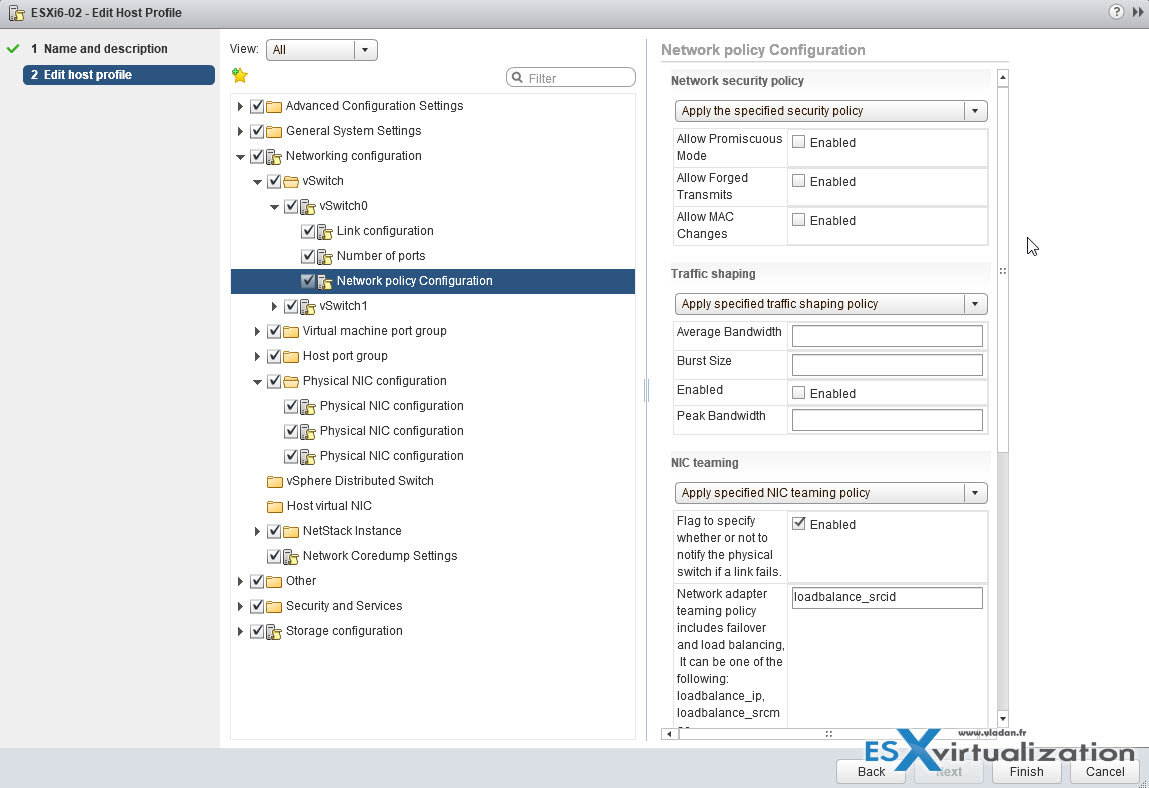Click the vSwitch folder icon
Image resolution: width=1149 pixels, height=788 pixels.
(291, 181)
